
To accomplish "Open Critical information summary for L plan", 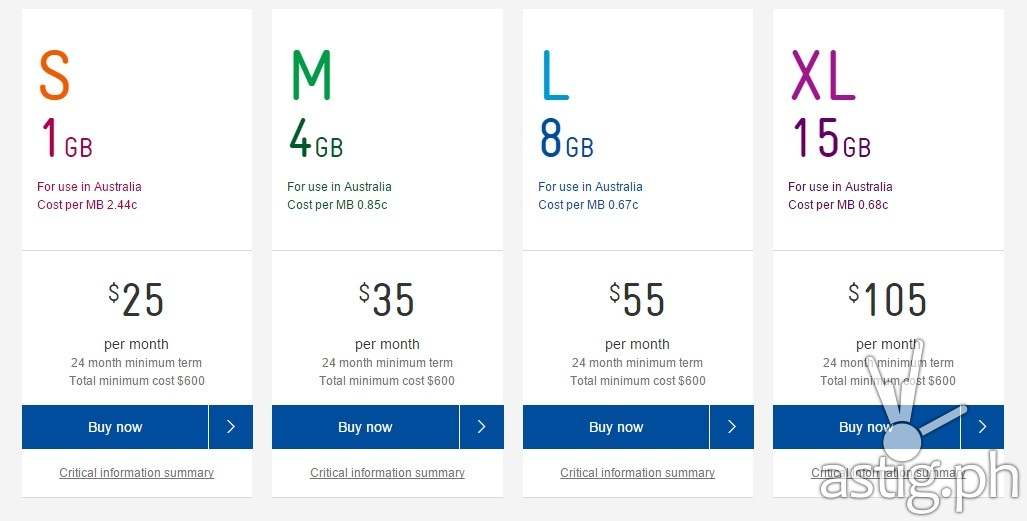I will 637,473.
